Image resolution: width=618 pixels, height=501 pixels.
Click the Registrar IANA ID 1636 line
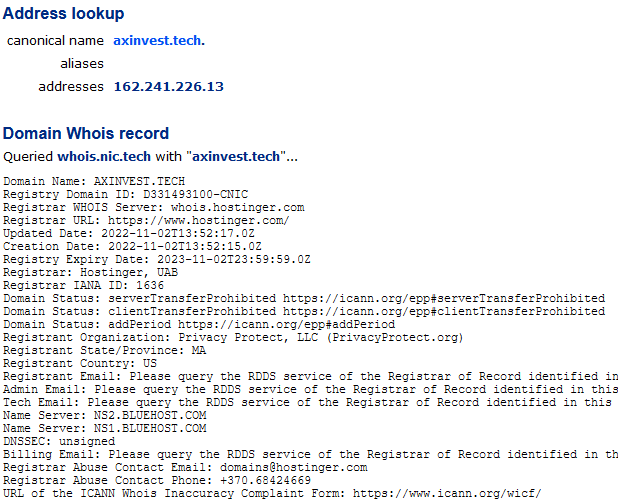tap(84, 285)
